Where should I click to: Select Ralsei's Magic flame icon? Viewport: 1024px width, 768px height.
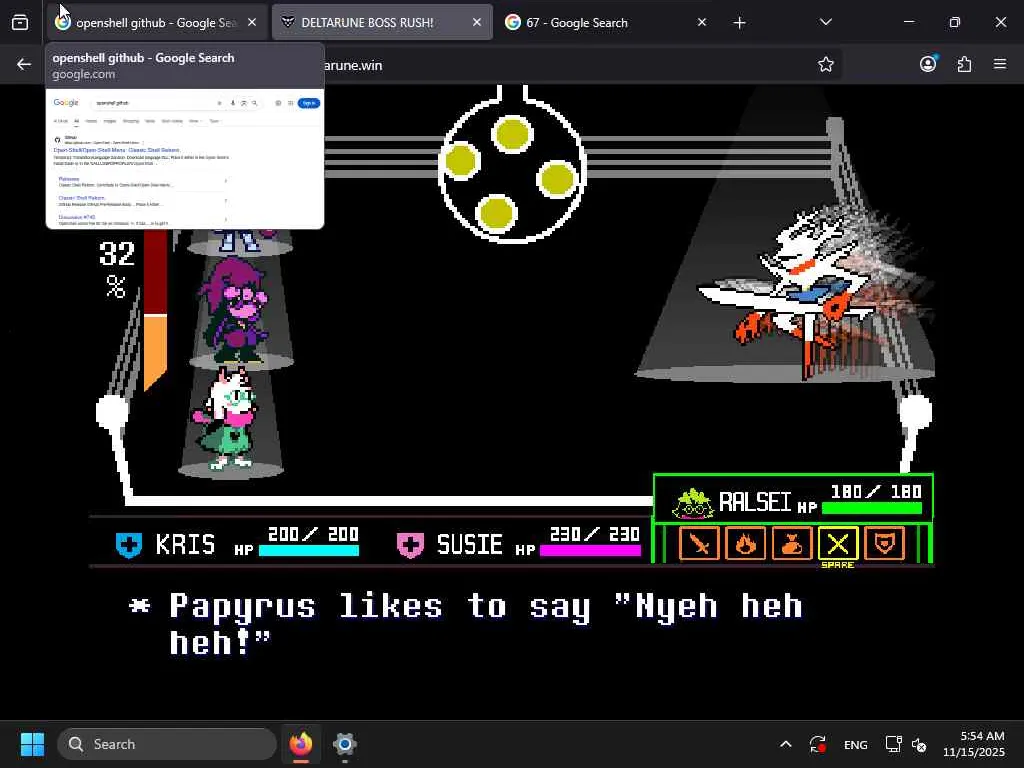coord(745,543)
